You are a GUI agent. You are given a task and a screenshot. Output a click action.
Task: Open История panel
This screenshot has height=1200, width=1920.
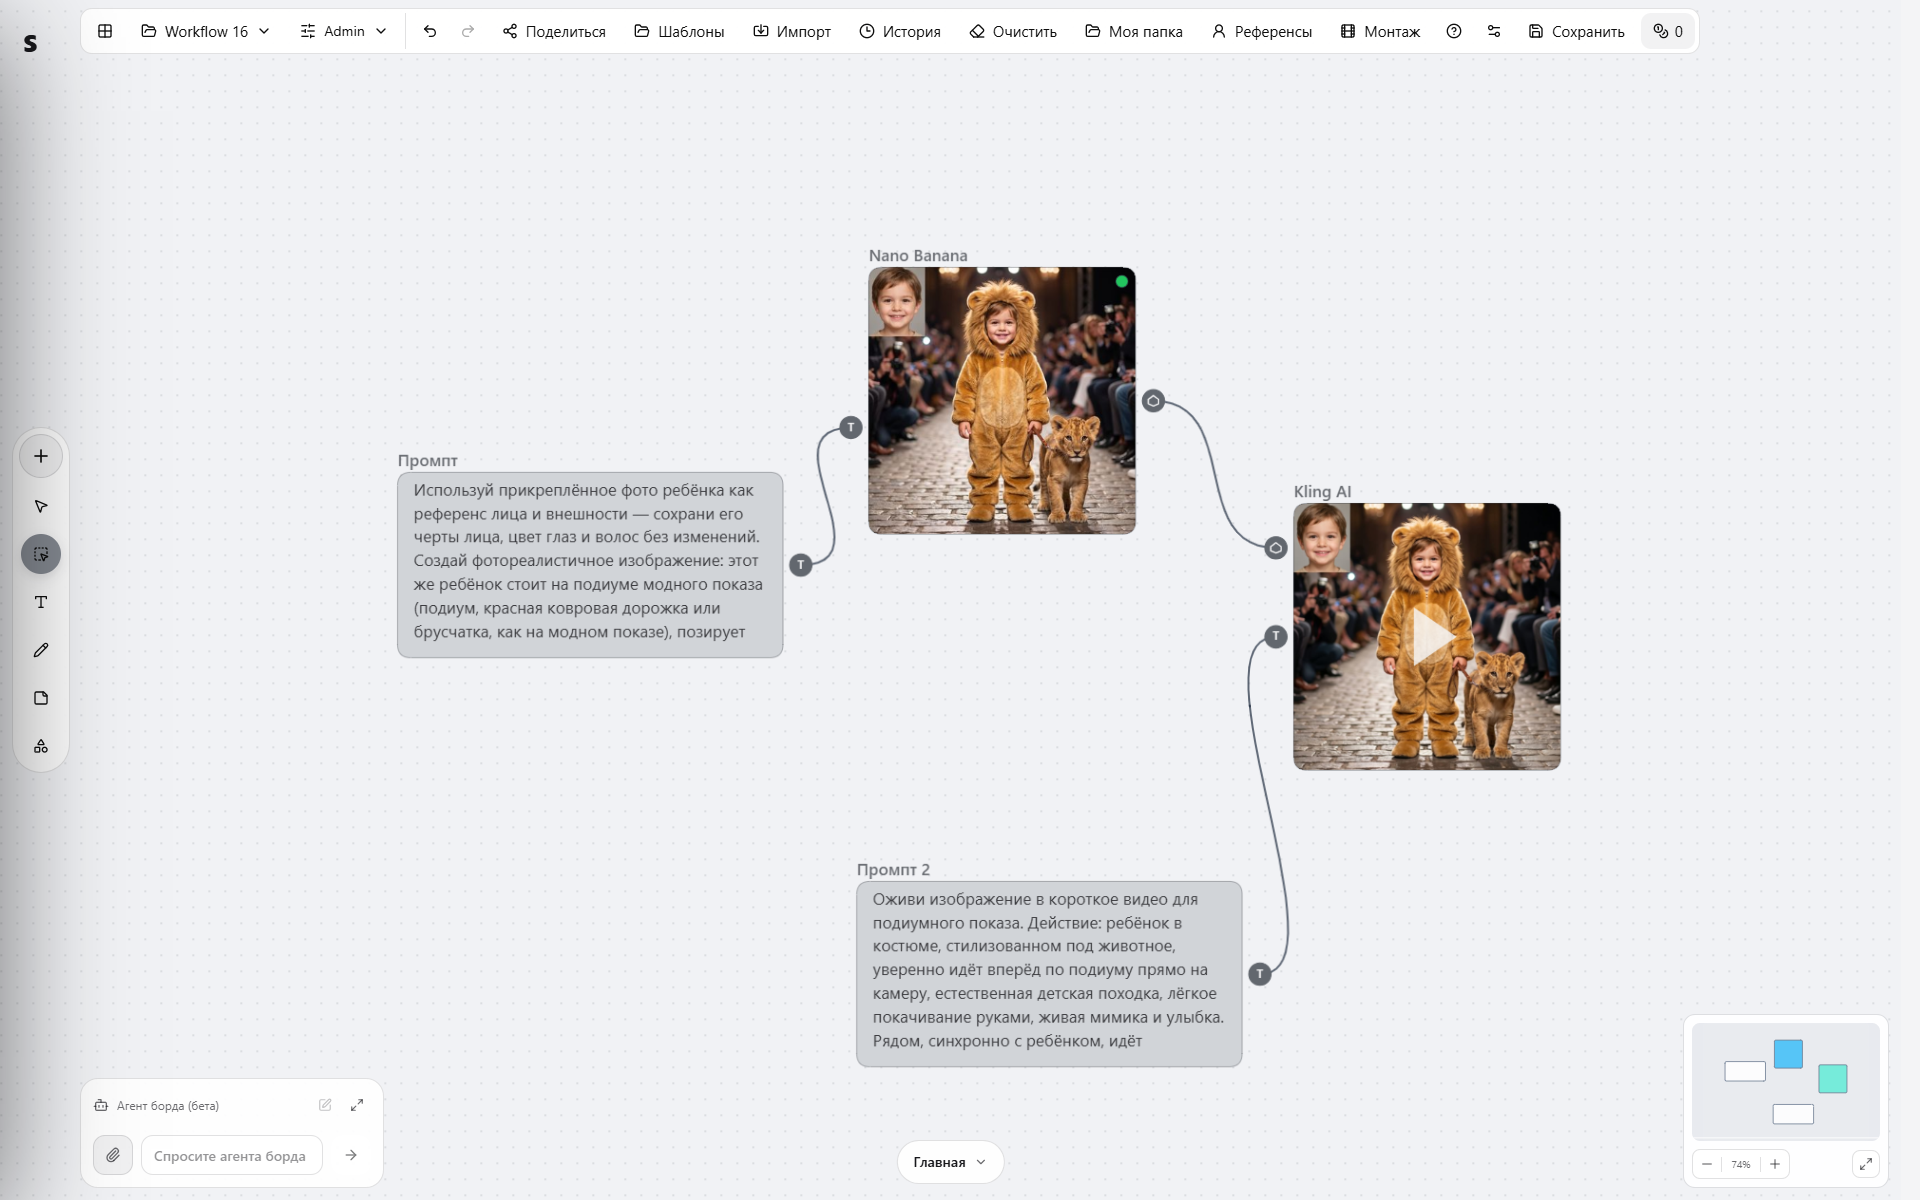pyautogui.click(x=900, y=31)
